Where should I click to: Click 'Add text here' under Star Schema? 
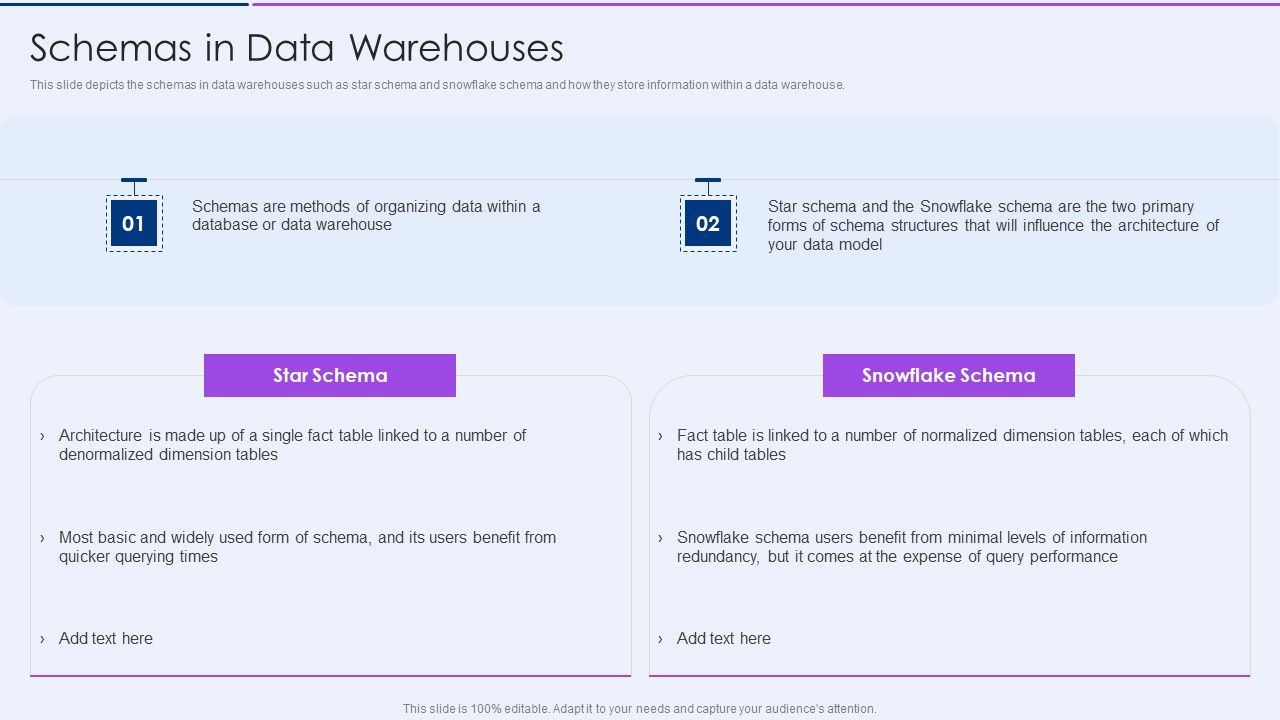(x=106, y=639)
